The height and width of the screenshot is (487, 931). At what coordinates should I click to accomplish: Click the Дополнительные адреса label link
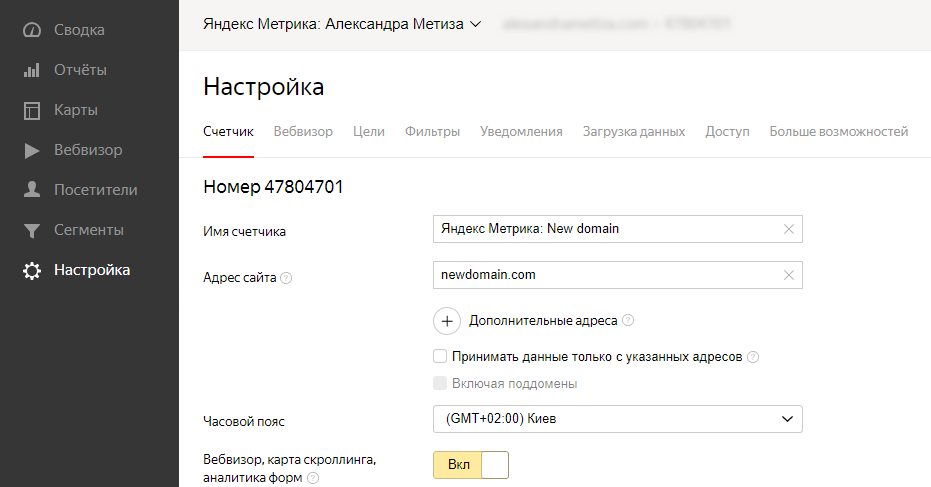[543, 321]
